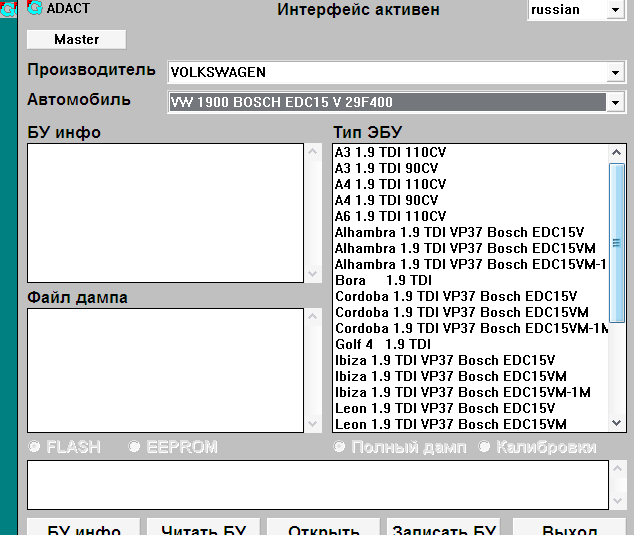The height and width of the screenshot is (535, 634).
Task: Click БУ инфо box scroll down arrow
Action: 313,274
